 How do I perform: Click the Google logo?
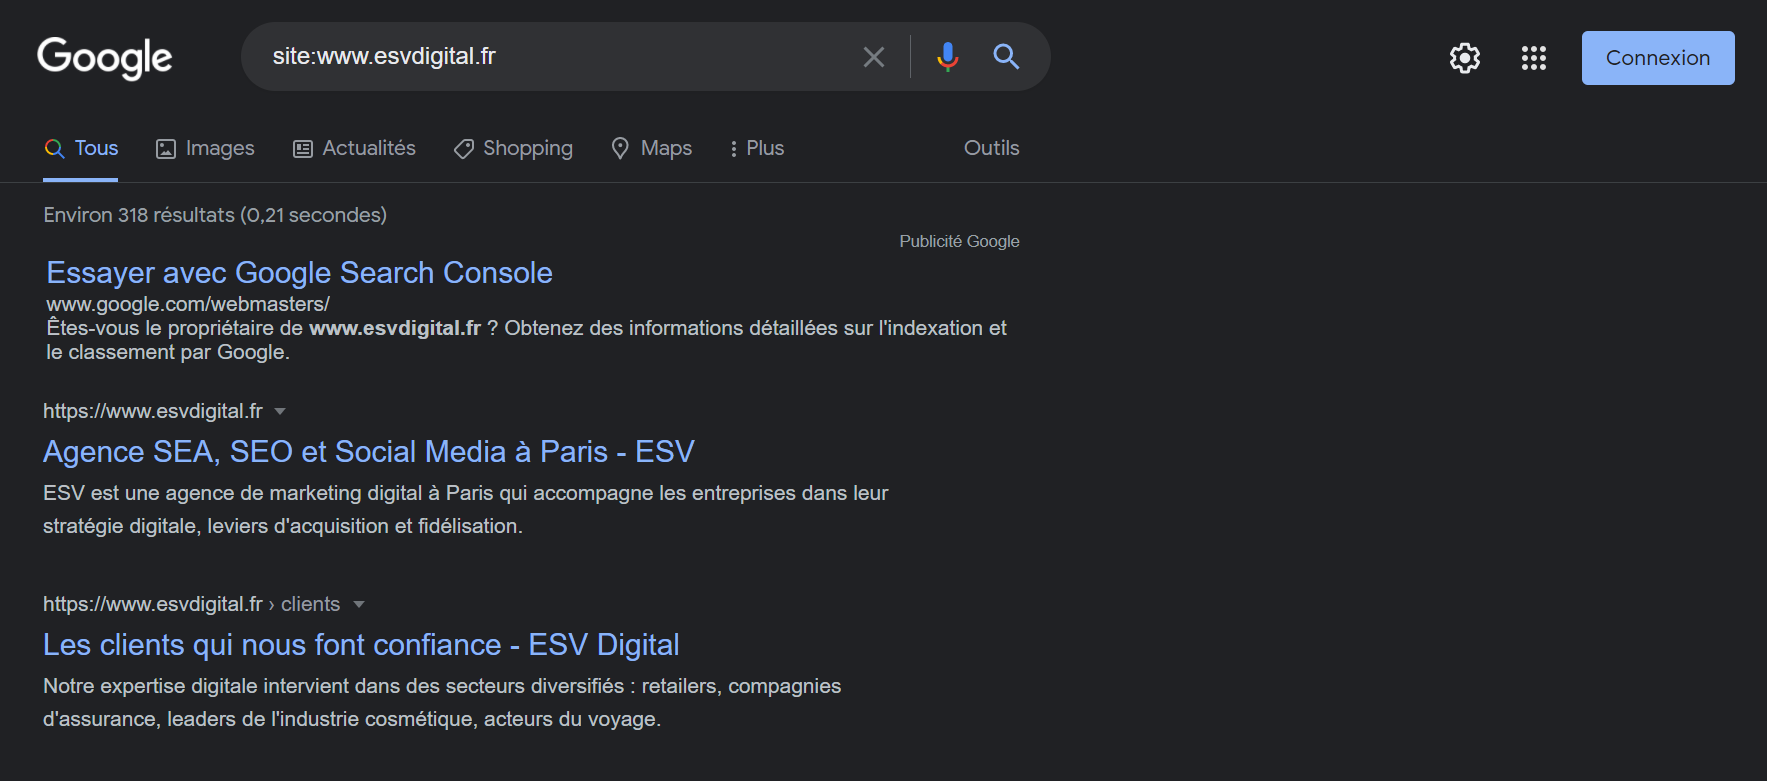click(x=105, y=58)
